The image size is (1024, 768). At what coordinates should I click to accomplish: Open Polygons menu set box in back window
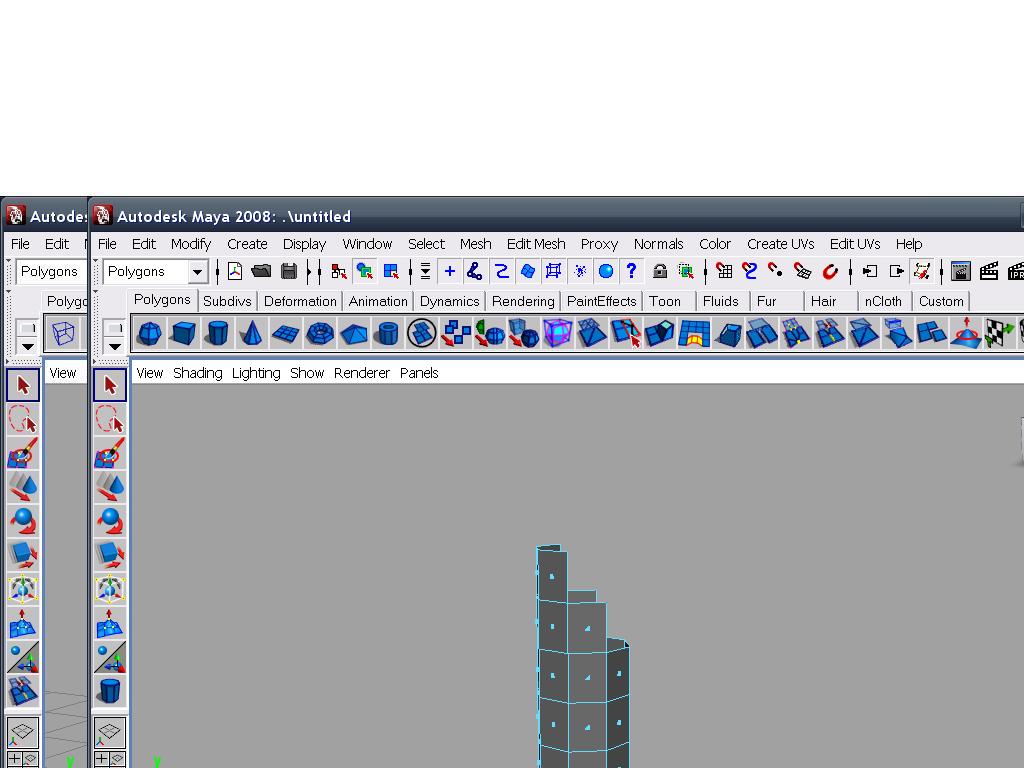[x=51, y=272]
